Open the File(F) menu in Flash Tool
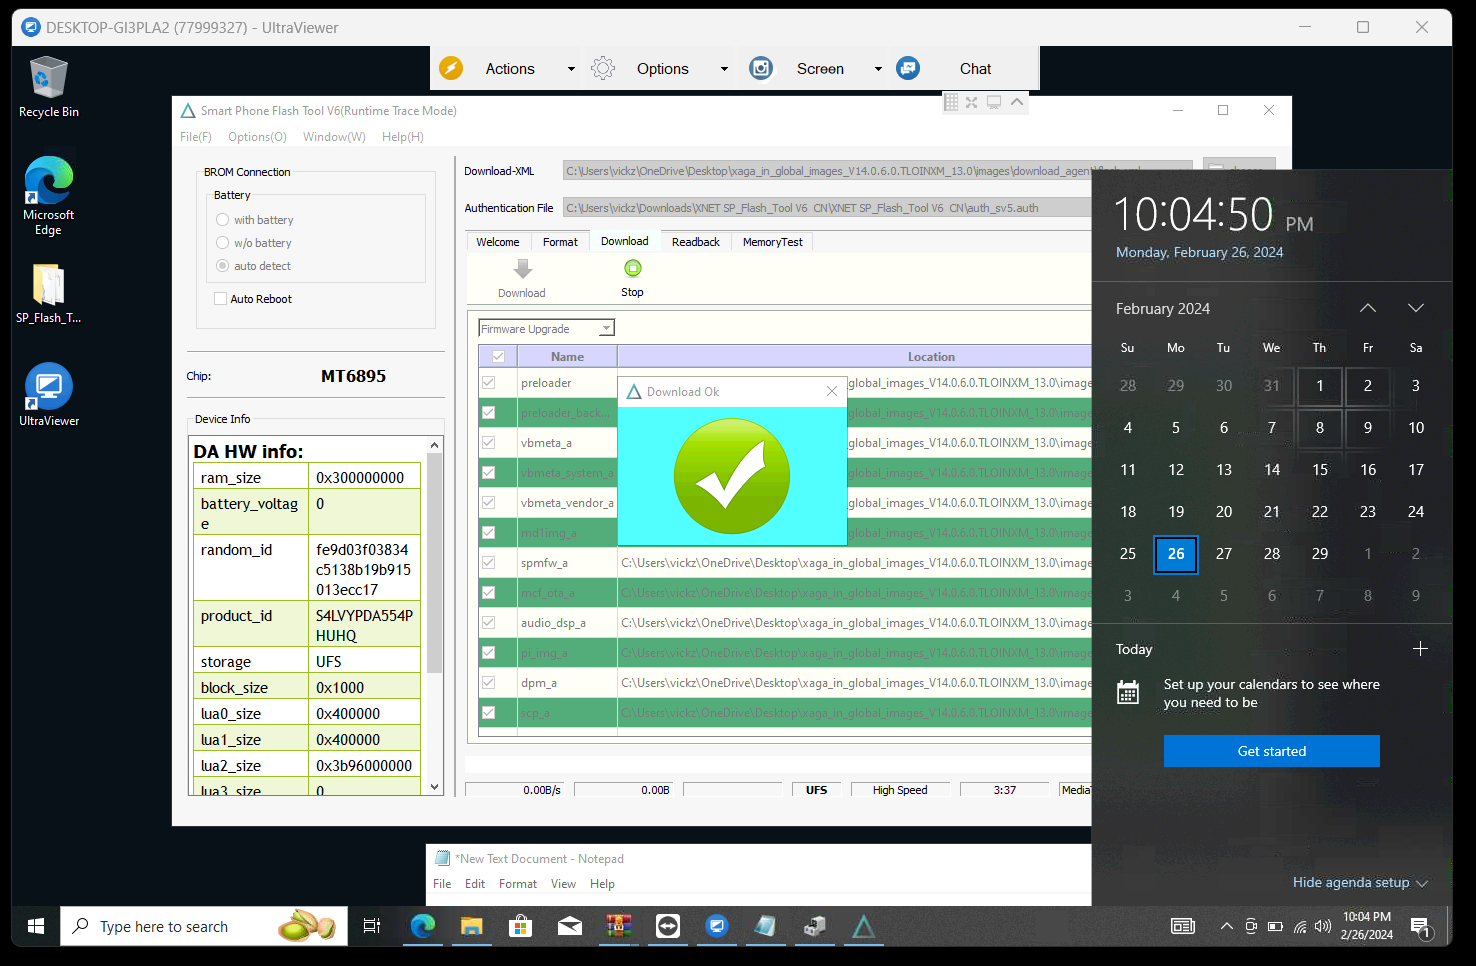The height and width of the screenshot is (966, 1476). pyautogui.click(x=196, y=137)
